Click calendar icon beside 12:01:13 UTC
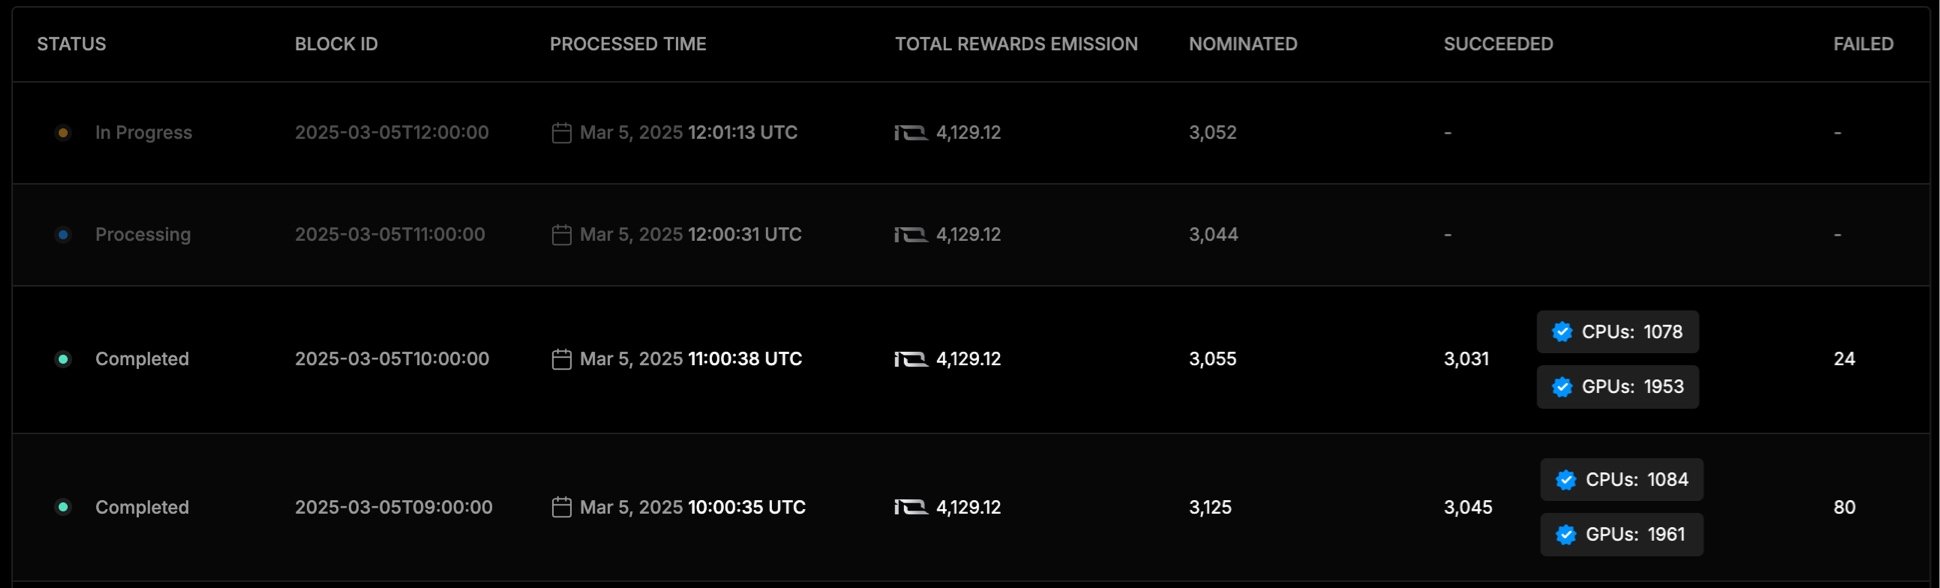Viewport: 1940px width, 588px height. click(x=562, y=133)
